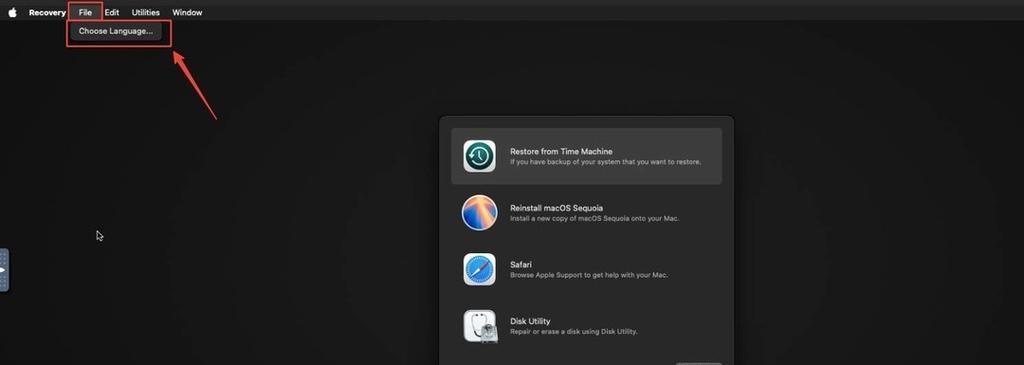This screenshot has height=365, width=1024.
Task: Click 'Repair or erase a disk' description
Action: click(x=573, y=332)
